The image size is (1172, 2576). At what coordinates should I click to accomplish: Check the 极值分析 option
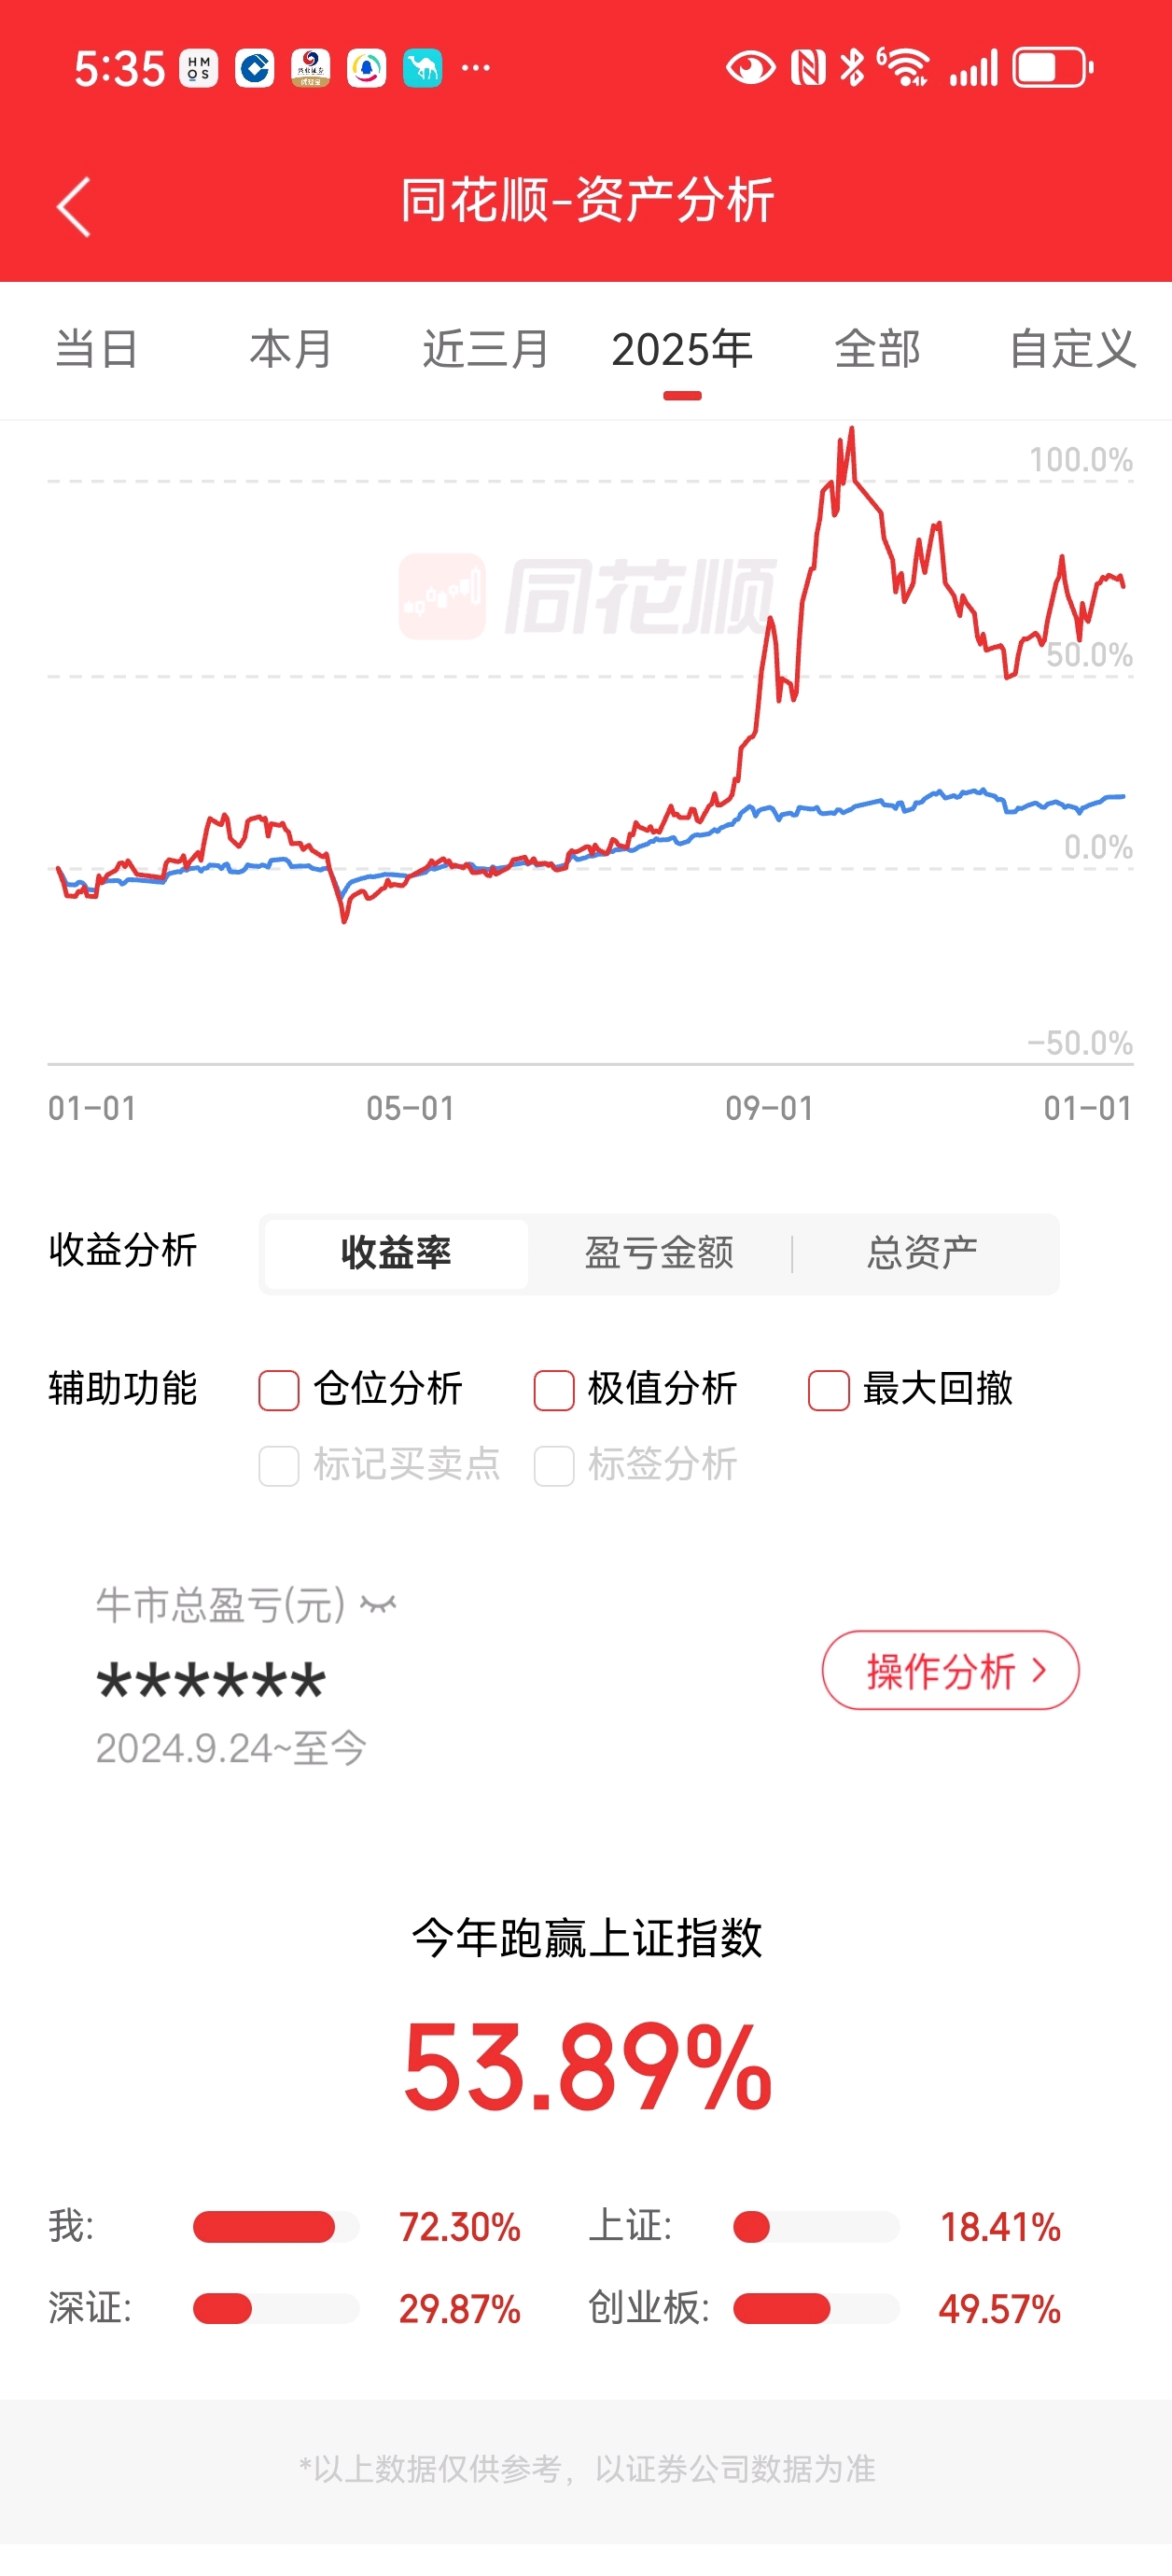point(554,1390)
